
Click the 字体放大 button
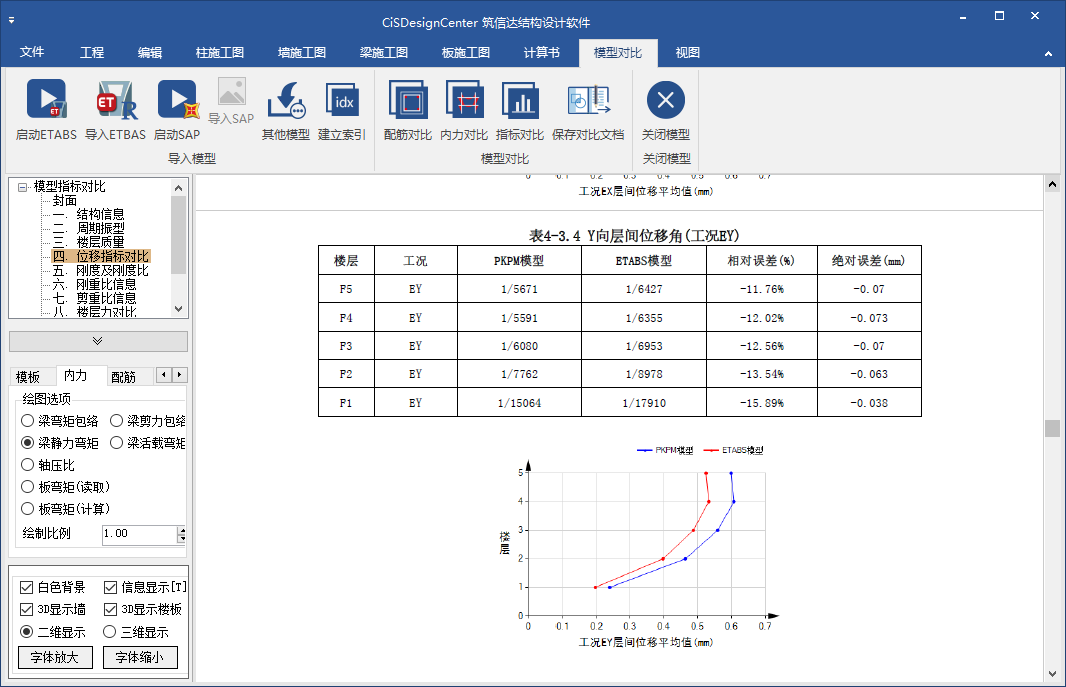click(55, 658)
